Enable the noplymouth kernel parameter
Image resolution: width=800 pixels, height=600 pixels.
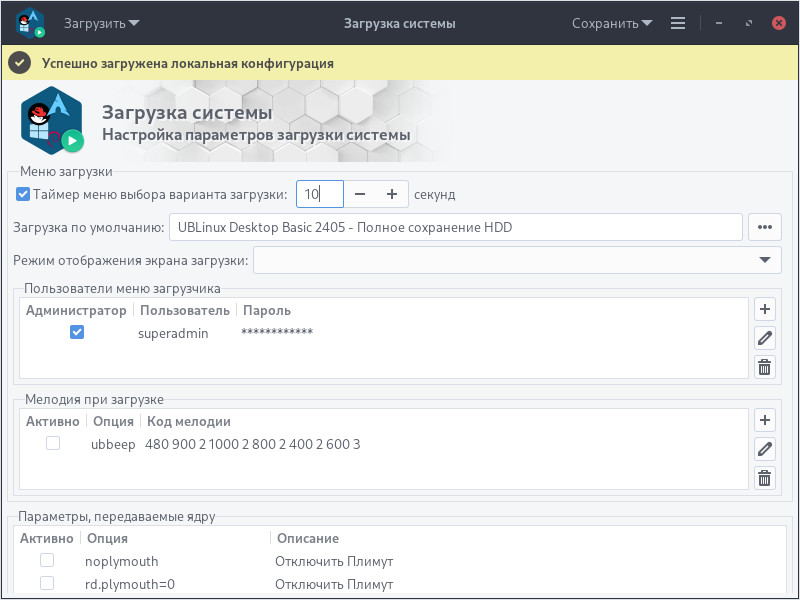[47, 560]
